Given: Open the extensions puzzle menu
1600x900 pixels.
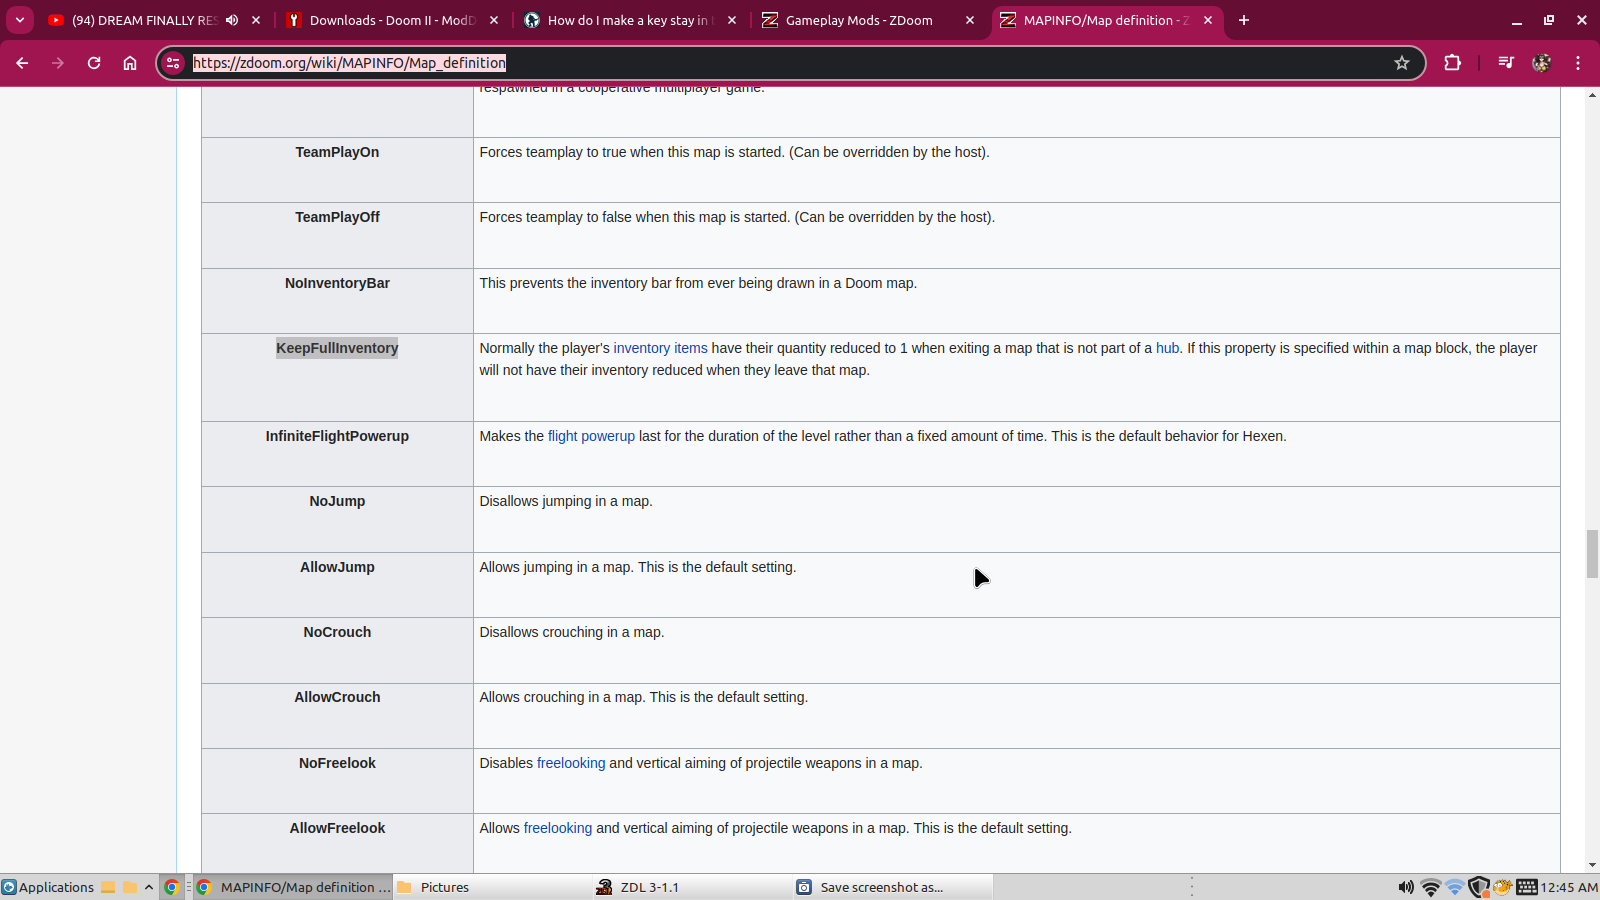Looking at the screenshot, I should point(1453,63).
